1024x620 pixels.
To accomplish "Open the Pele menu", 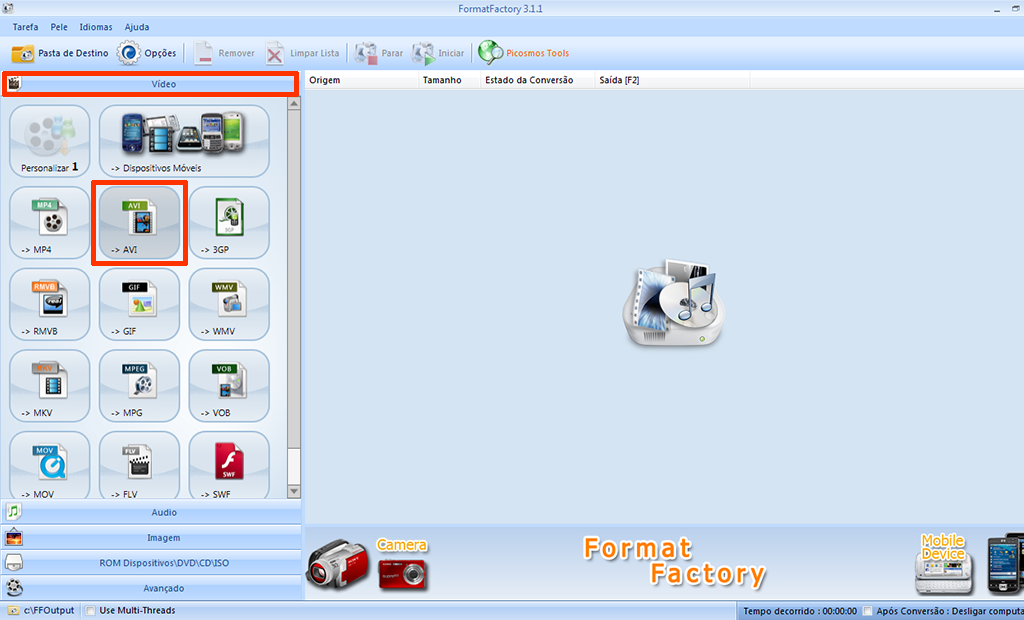I will tap(59, 27).
